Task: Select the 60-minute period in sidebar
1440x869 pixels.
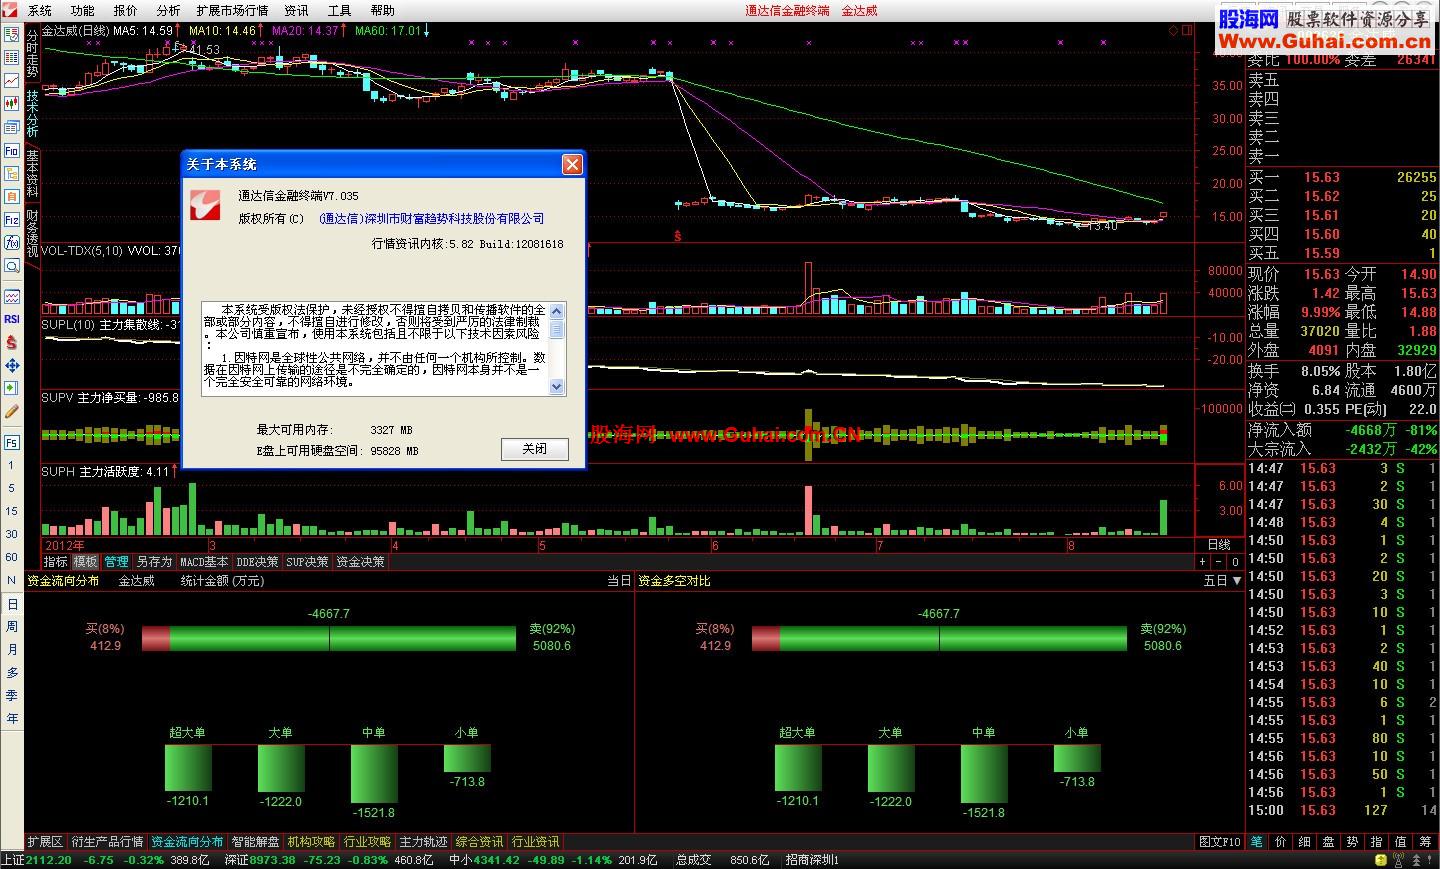Action: coord(12,557)
